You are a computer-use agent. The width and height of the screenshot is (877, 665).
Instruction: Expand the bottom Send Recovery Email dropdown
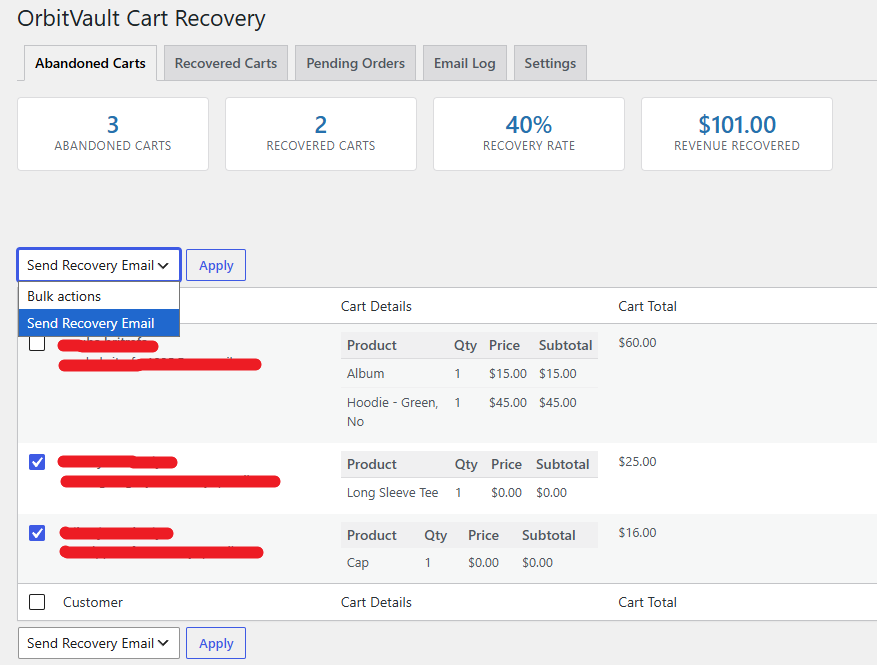point(99,643)
